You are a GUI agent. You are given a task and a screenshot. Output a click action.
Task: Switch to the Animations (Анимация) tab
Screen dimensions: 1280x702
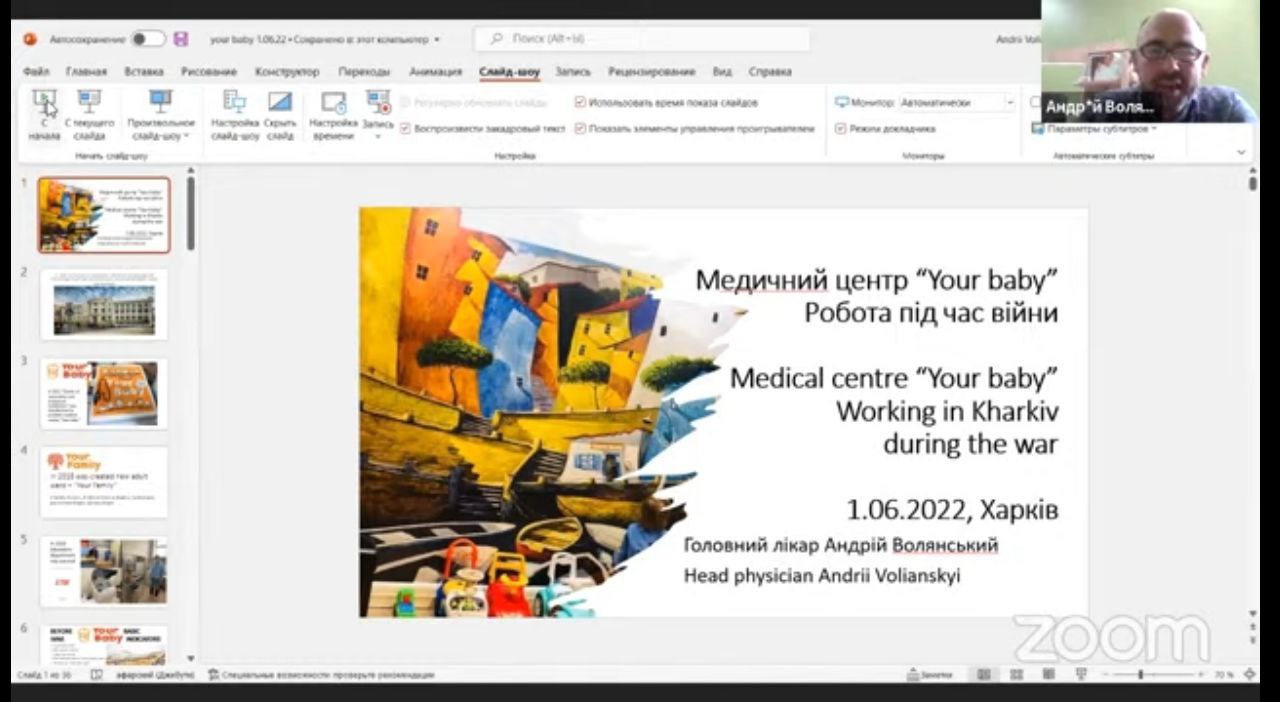(x=435, y=72)
